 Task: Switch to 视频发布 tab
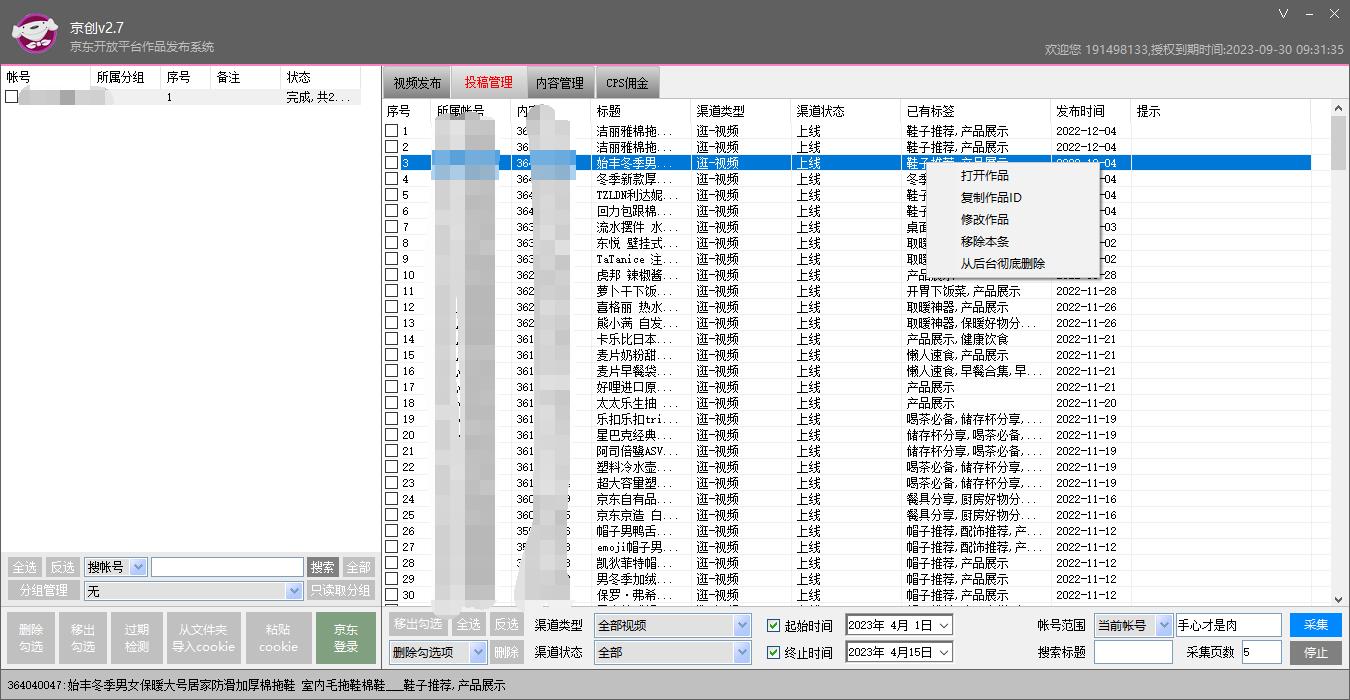point(416,83)
